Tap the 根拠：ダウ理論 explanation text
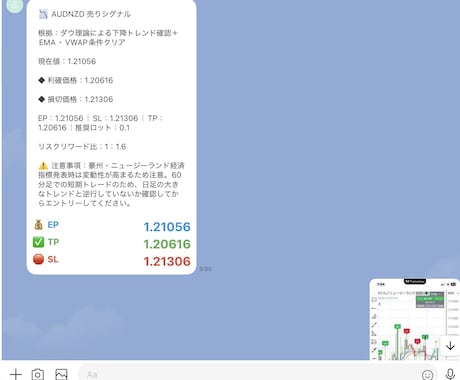 point(108,38)
